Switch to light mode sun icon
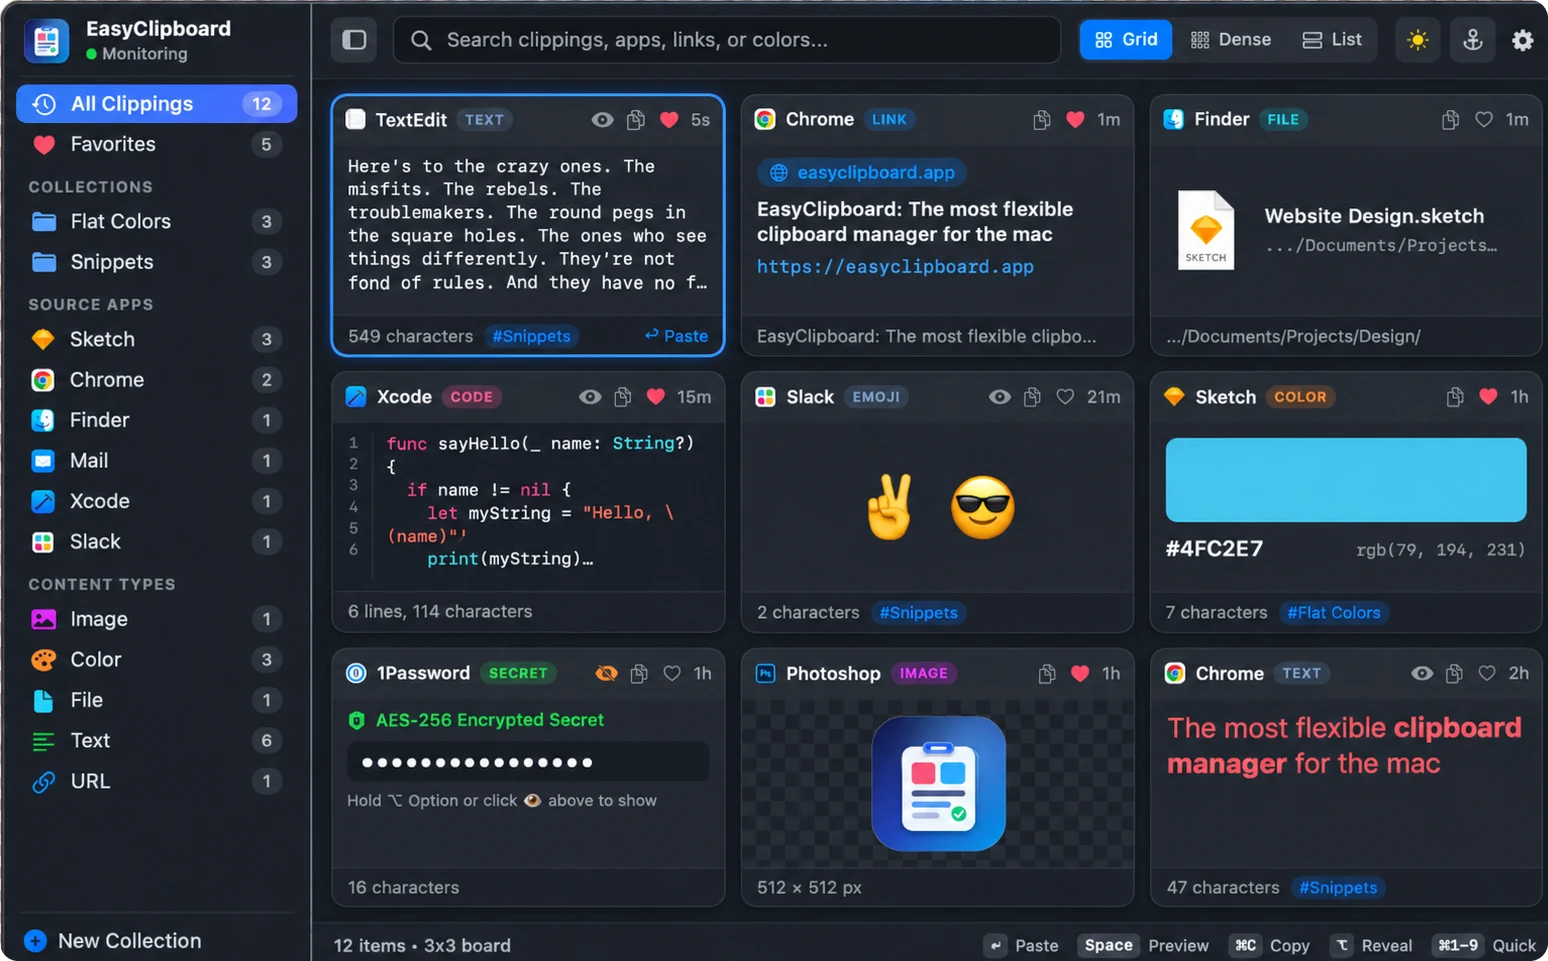Image resolution: width=1548 pixels, height=961 pixels. coord(1417,40)
